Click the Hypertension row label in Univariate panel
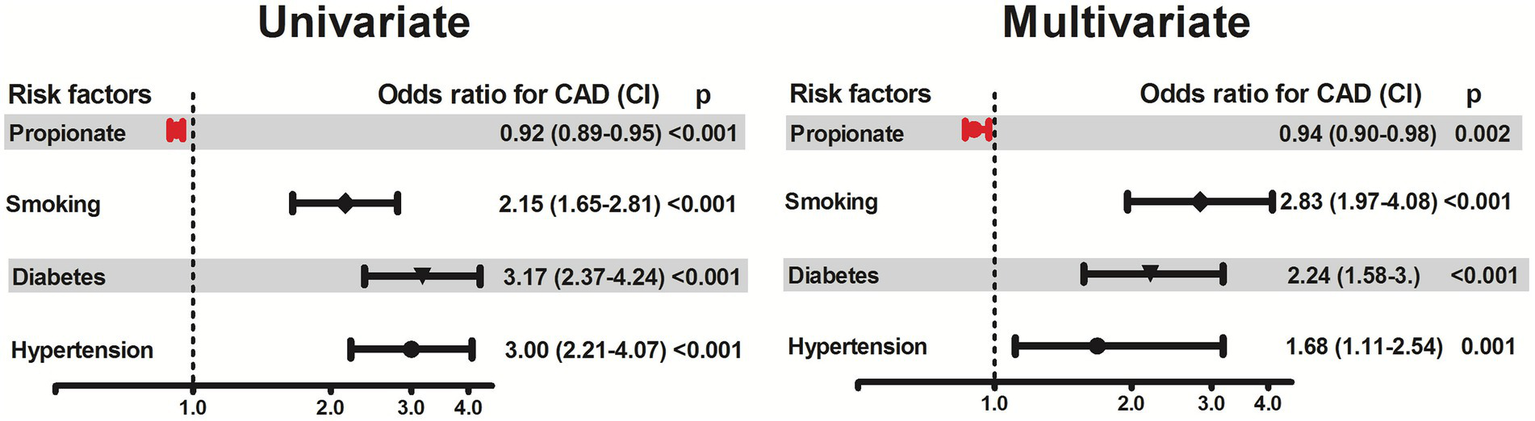This screenshot has width=1535, height=421. (82, 351)
